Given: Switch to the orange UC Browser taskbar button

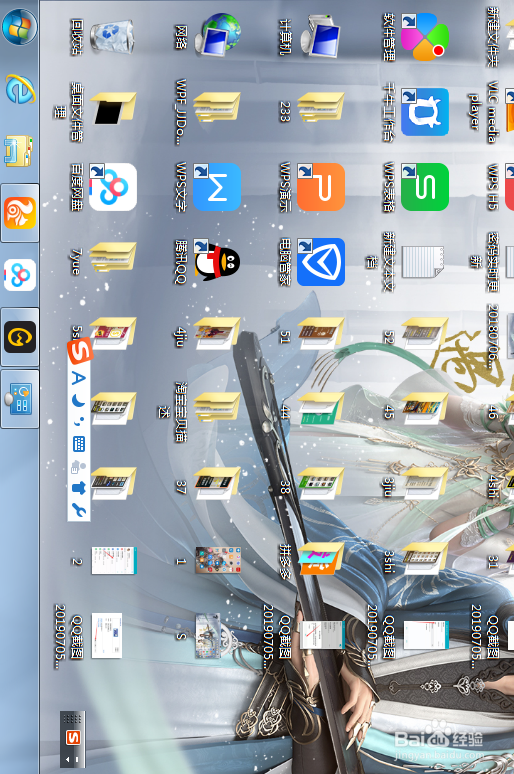Looking at the screenshot, I should pyautogui.click(x=20, y=213).
